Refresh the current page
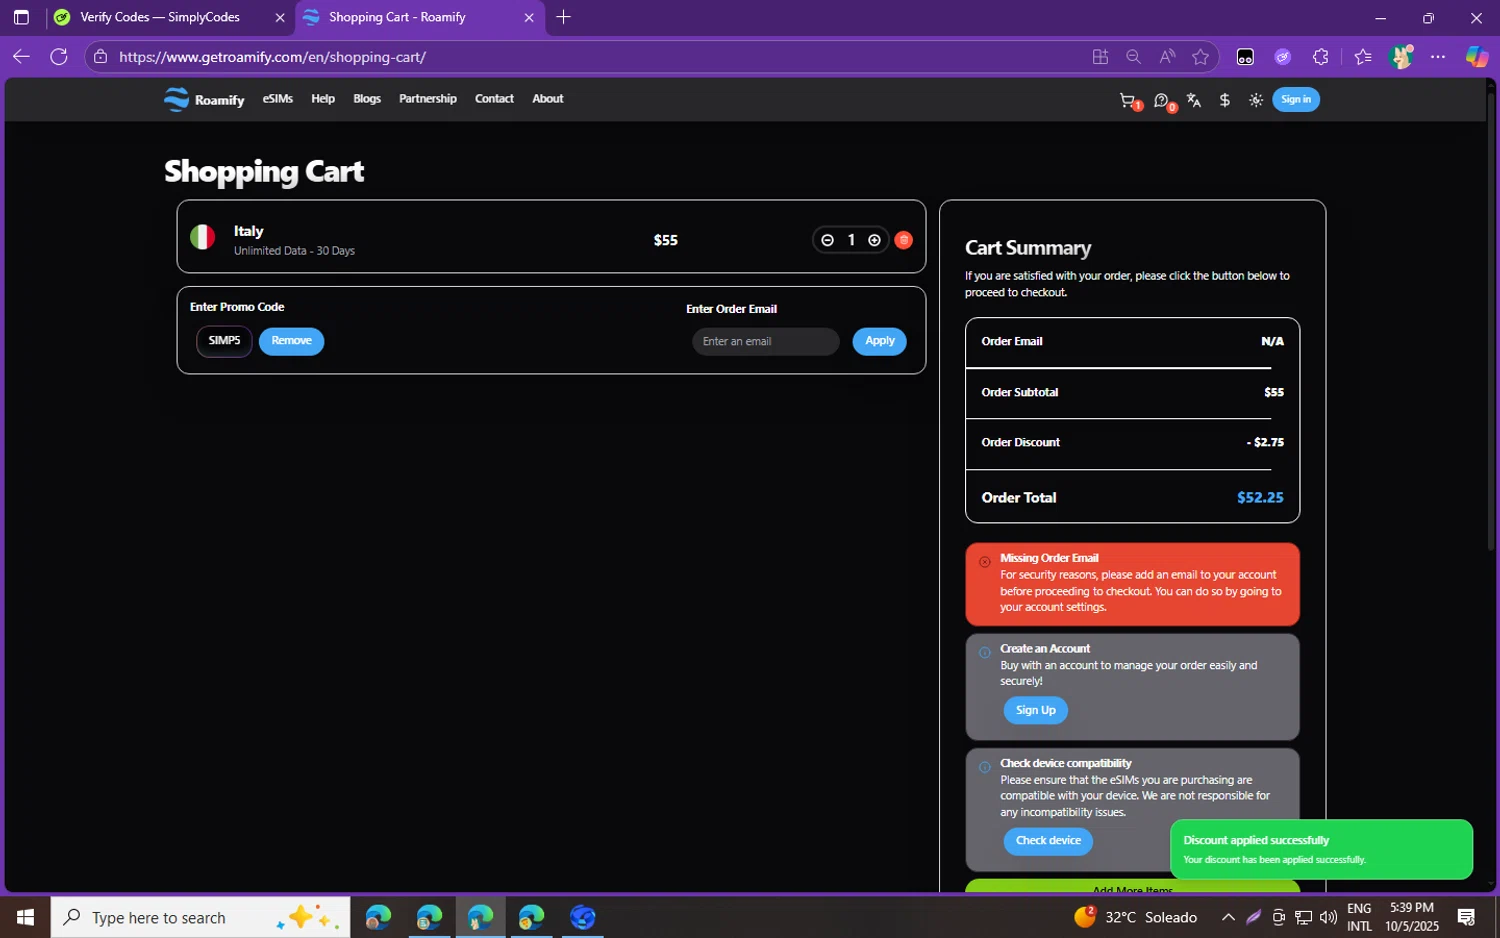Viewport: 1500px width, 938px height. [59, 57]
